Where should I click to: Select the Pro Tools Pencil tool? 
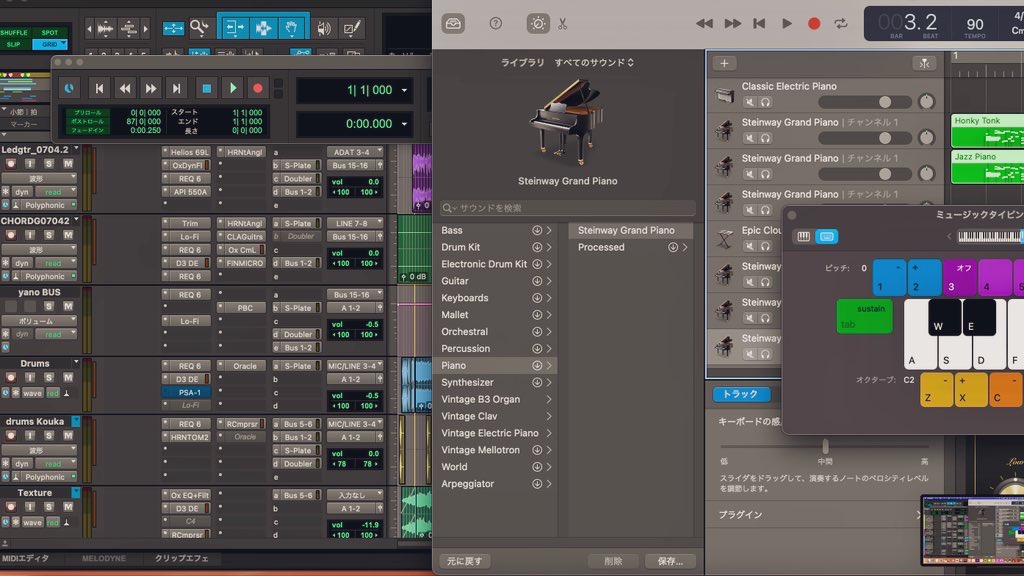[351, 27]
